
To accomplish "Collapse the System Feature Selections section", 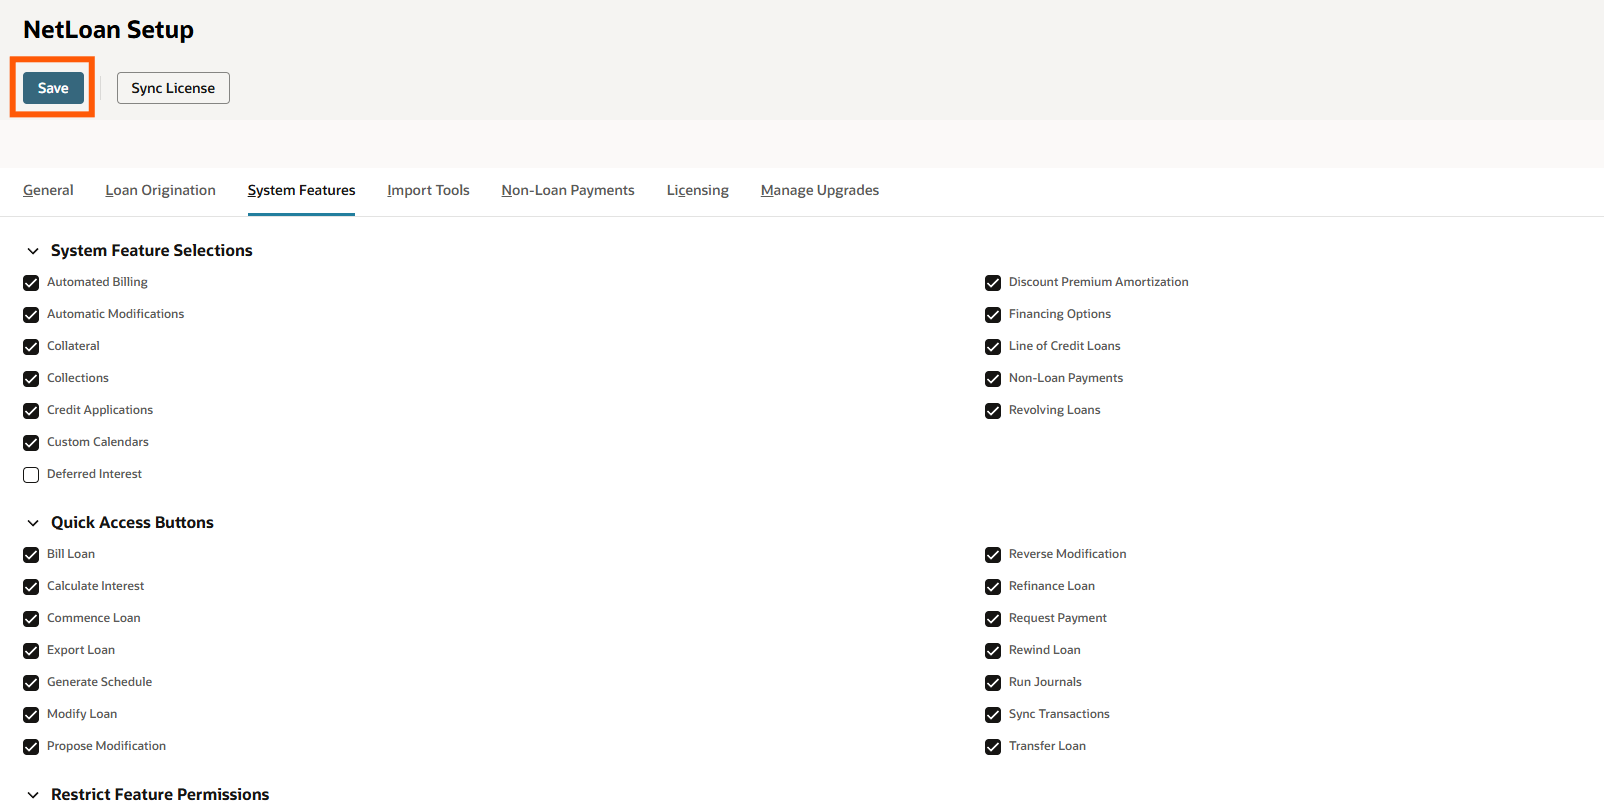I will pos(33,251).
